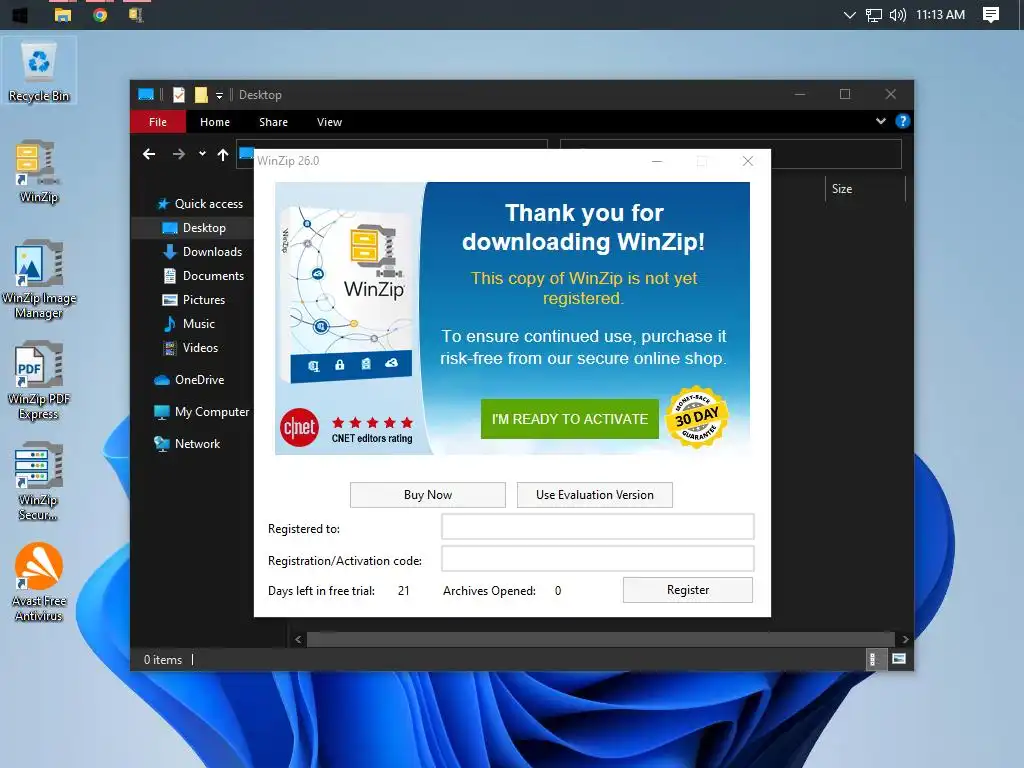
Task: Click the Register button
Action: click(x=688, y=590)
